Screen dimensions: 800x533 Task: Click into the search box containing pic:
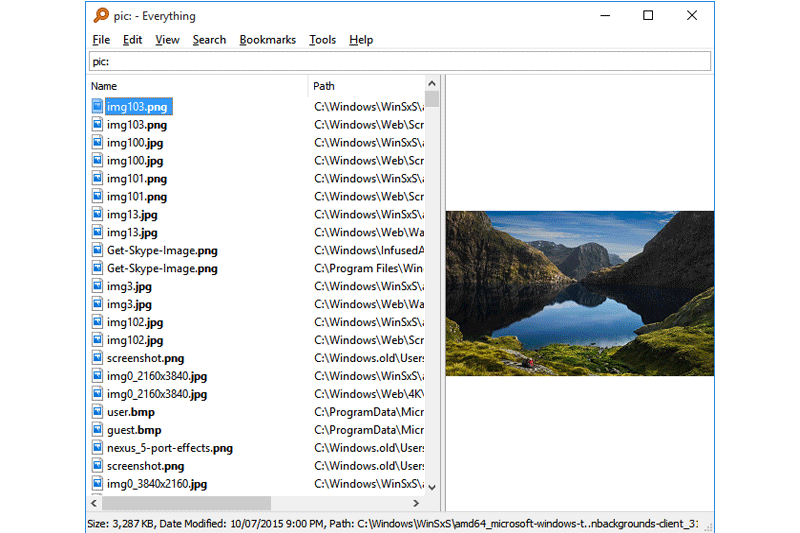[400, 62]
